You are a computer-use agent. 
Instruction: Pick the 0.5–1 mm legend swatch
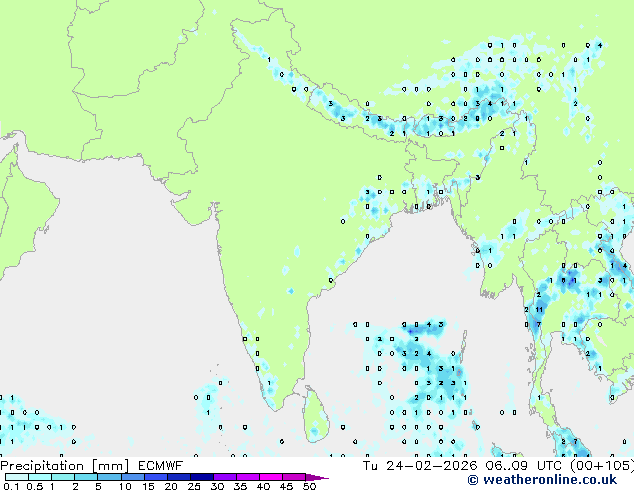point(40,477)
